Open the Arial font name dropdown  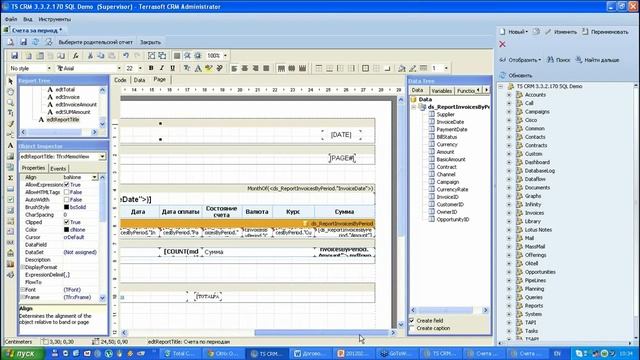(119, 68)
